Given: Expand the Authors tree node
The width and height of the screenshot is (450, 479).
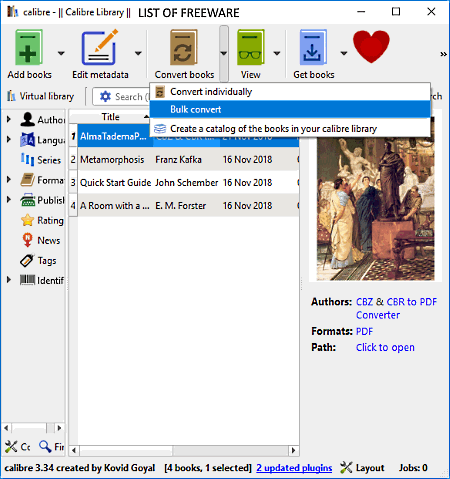Looking at the screenshot, I should [9, 119].
